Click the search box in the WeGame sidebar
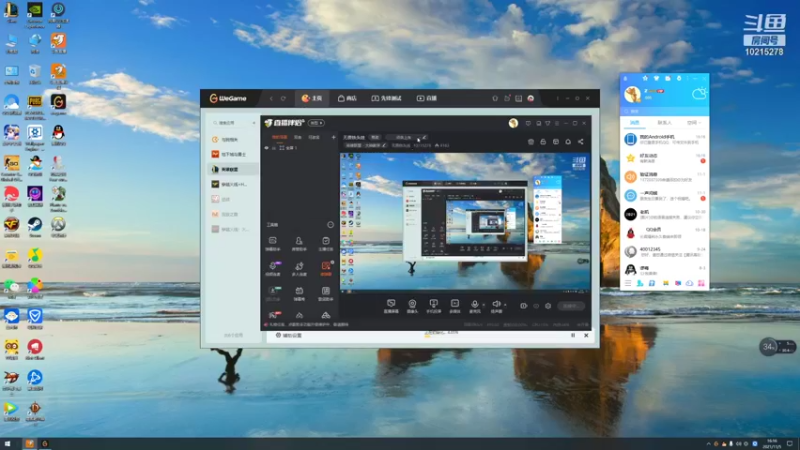The height and width of the screenshot is (450, 800). click(x=230, y=123)
